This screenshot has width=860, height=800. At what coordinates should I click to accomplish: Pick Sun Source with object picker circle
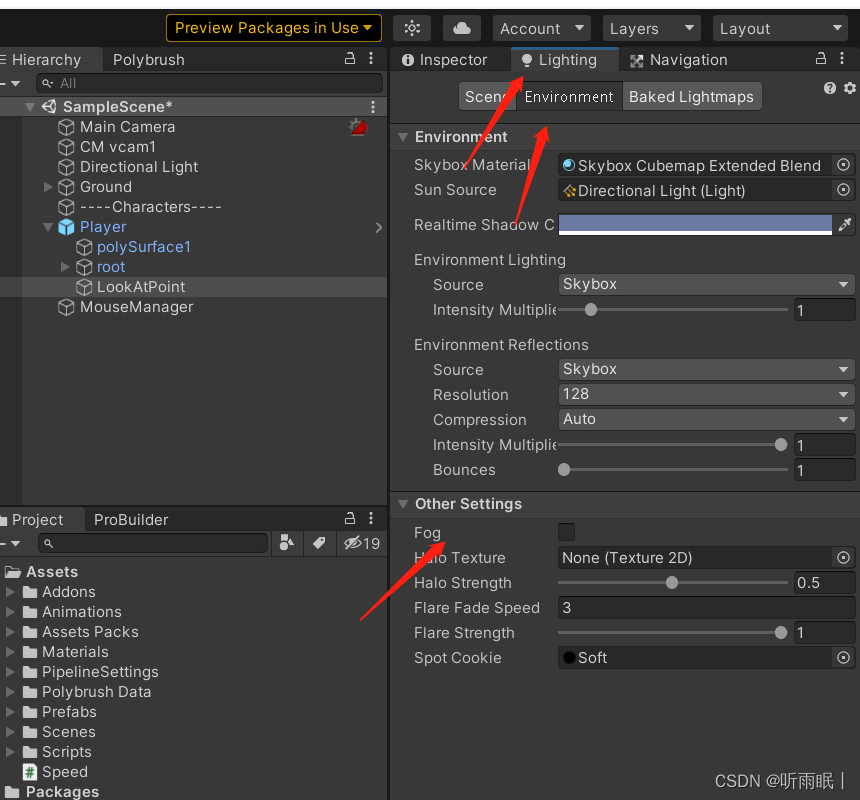[844, 190]
